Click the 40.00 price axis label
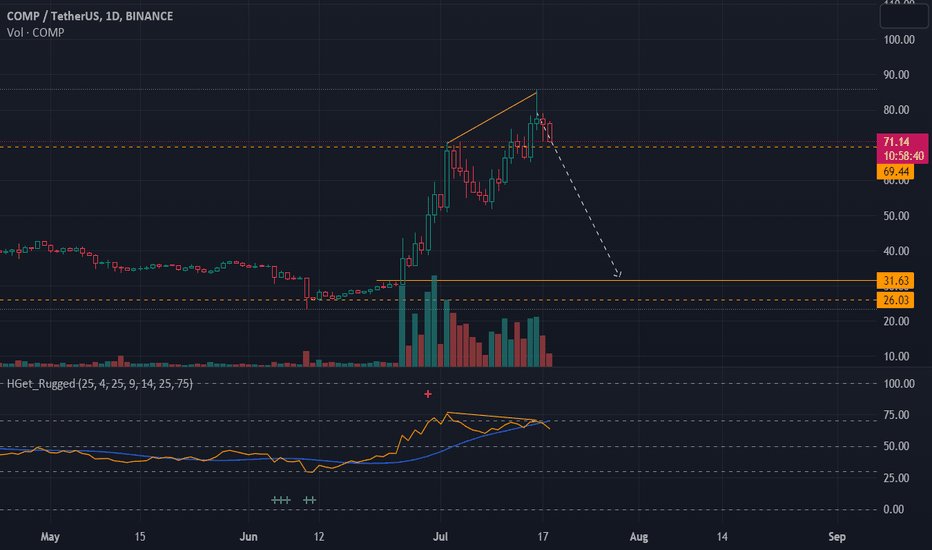The height and width of the screenshot is (550, 932). pyautogui.click(x=896, y=251)
